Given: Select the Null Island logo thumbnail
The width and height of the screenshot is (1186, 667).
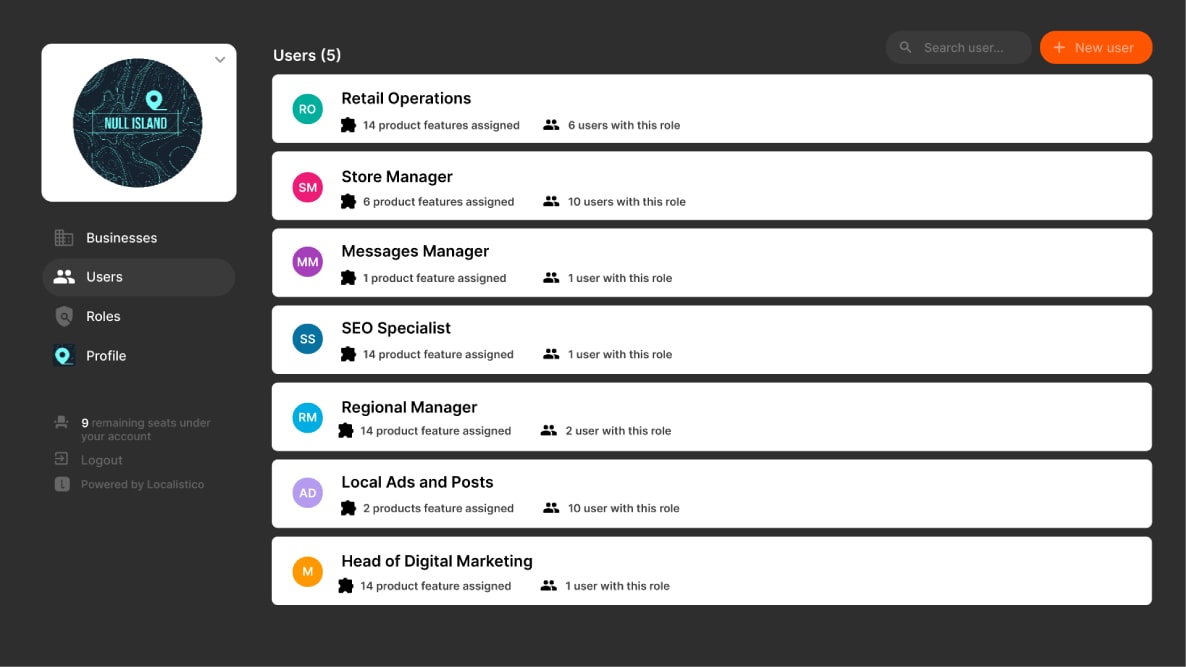Looking at the screenshot, I should pos(138,123).
